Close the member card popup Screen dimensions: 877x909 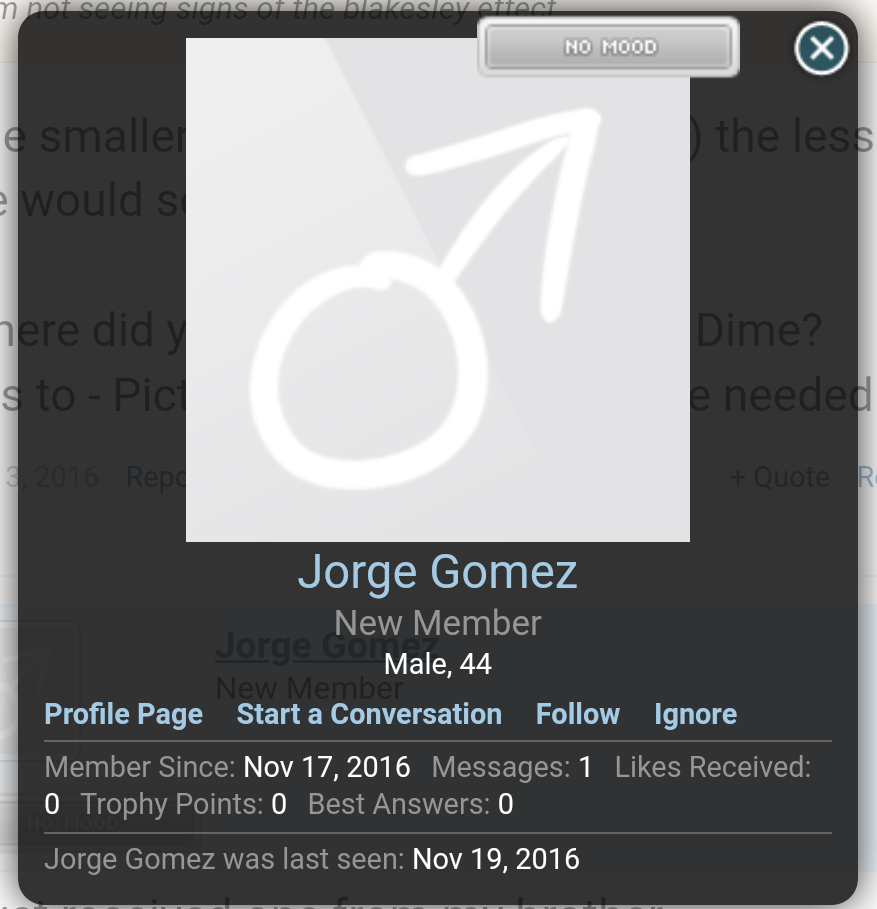coord(821,48)
